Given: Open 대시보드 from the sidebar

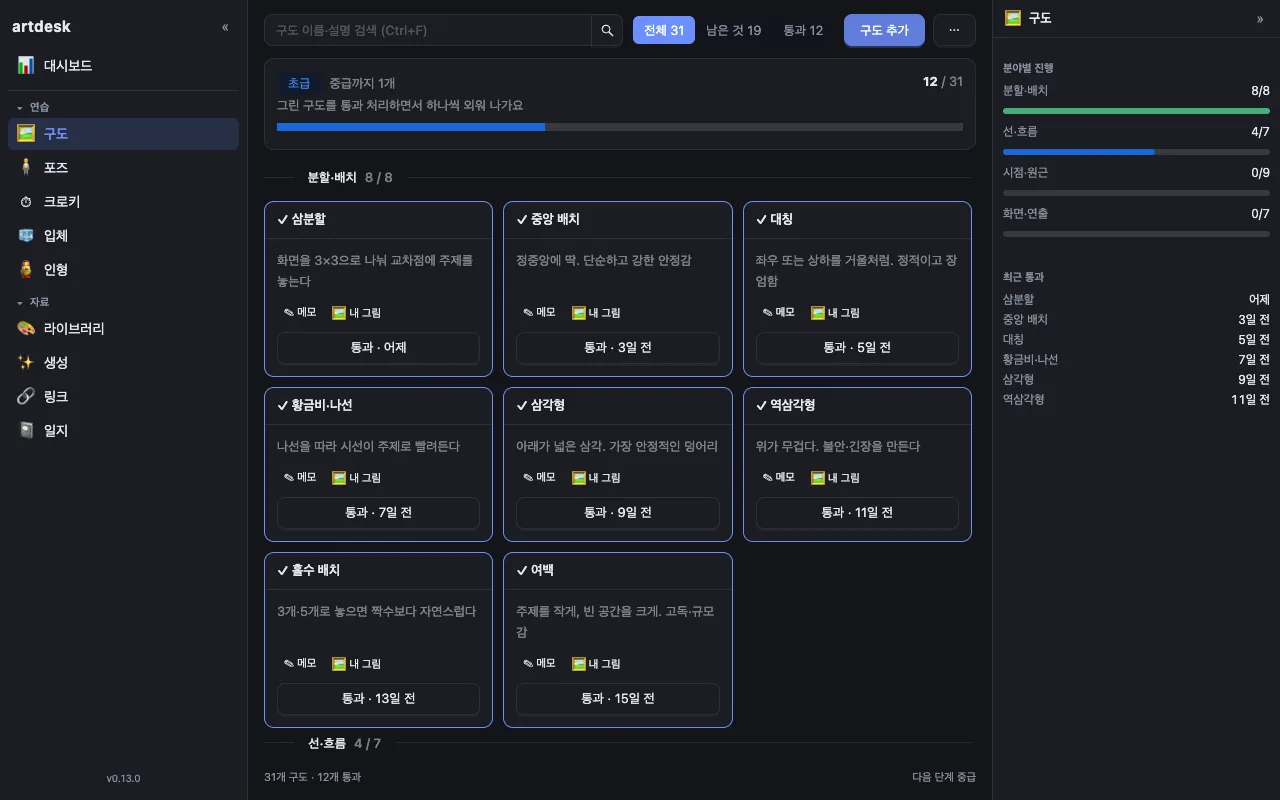Looking at the screenshot, I should (123, 65).
